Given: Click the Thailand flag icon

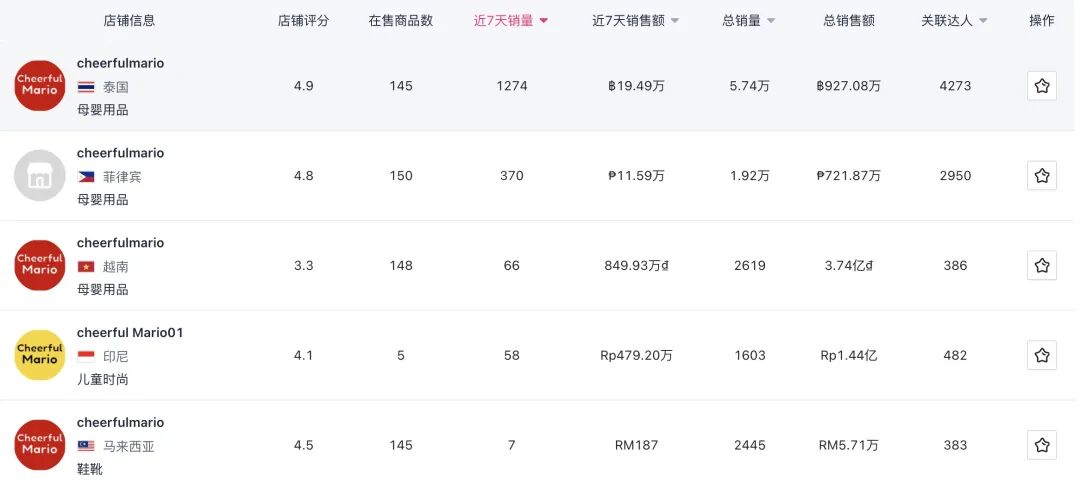Looking at the screenshot, I should pos(86,87).
